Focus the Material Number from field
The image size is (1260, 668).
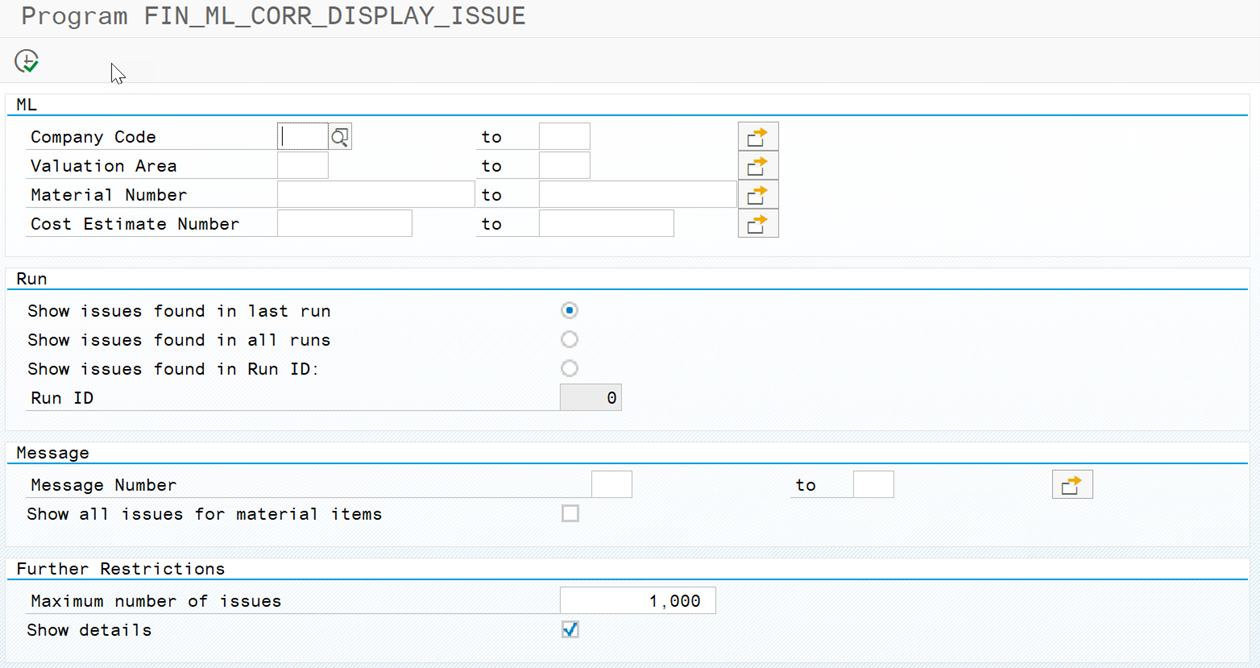pos(375,195)
